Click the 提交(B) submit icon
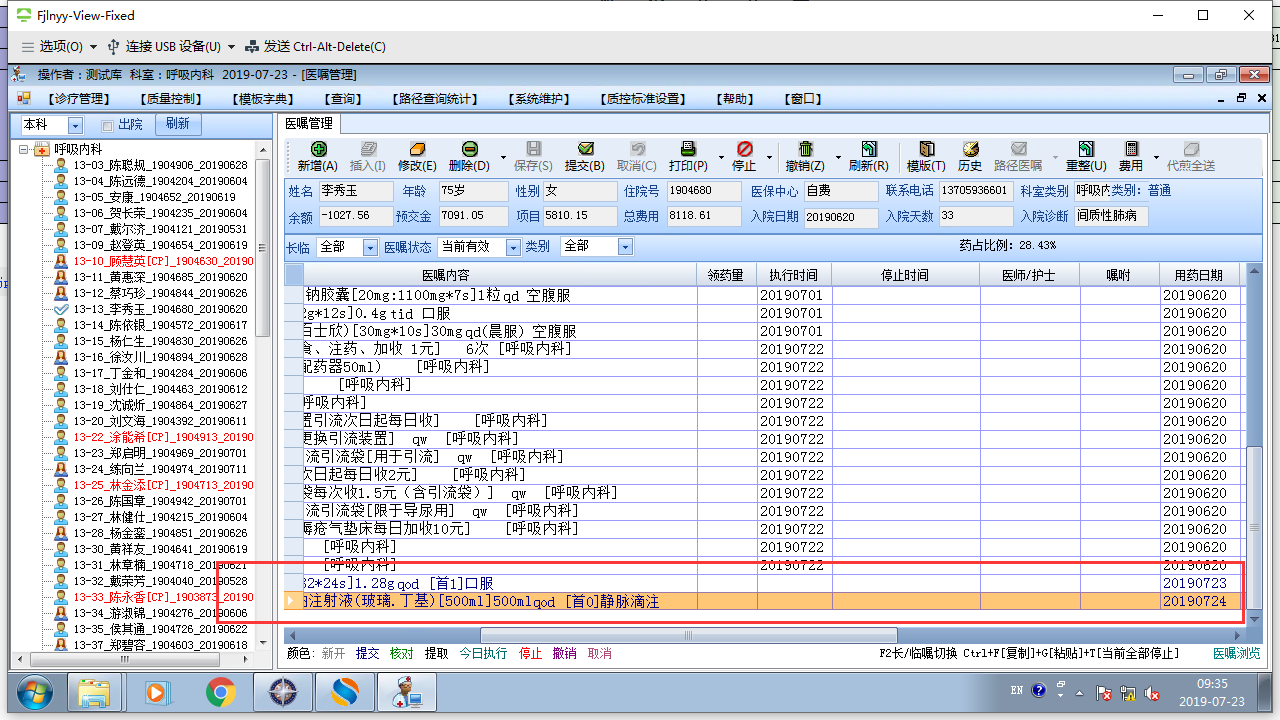The width and height of the screenshot is (1280, 720). 585,149
